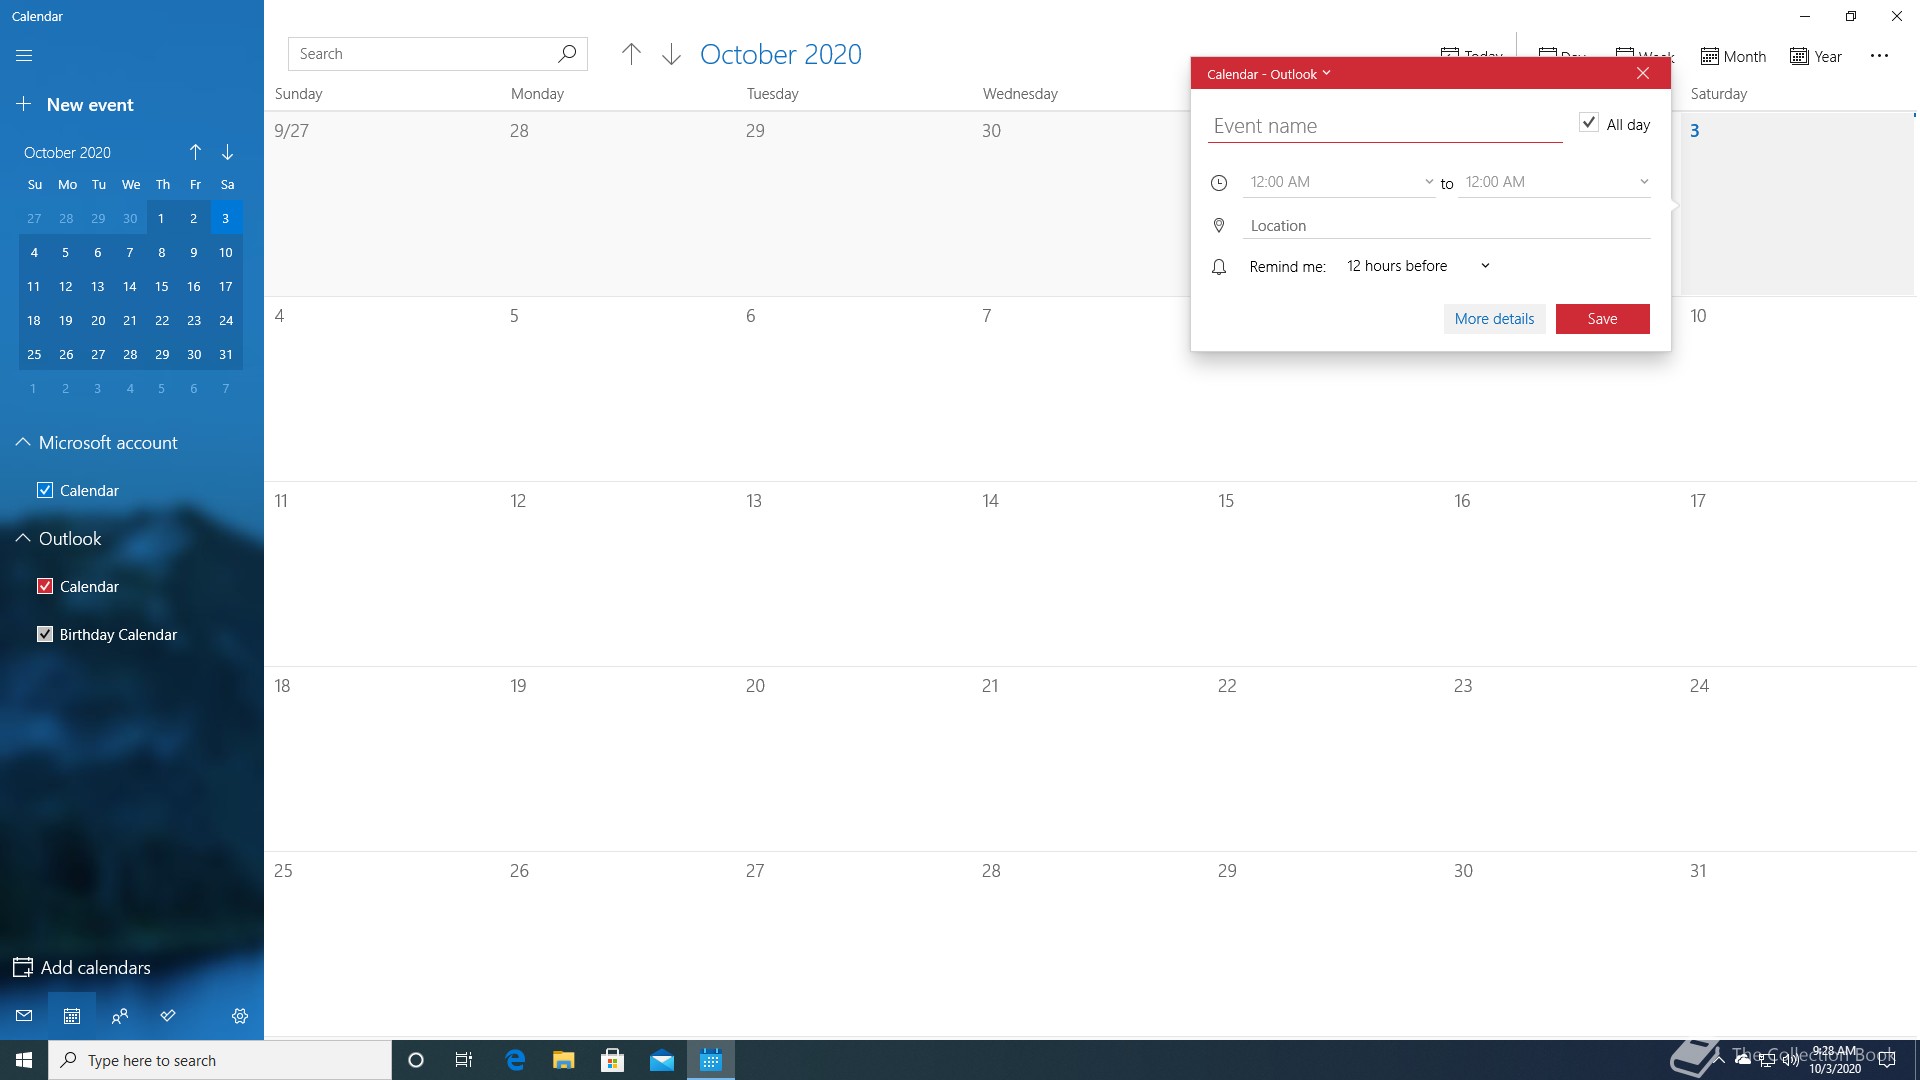Open Task View in taskbar
1920x1080 pixels.
click(x=464, y=1060)
